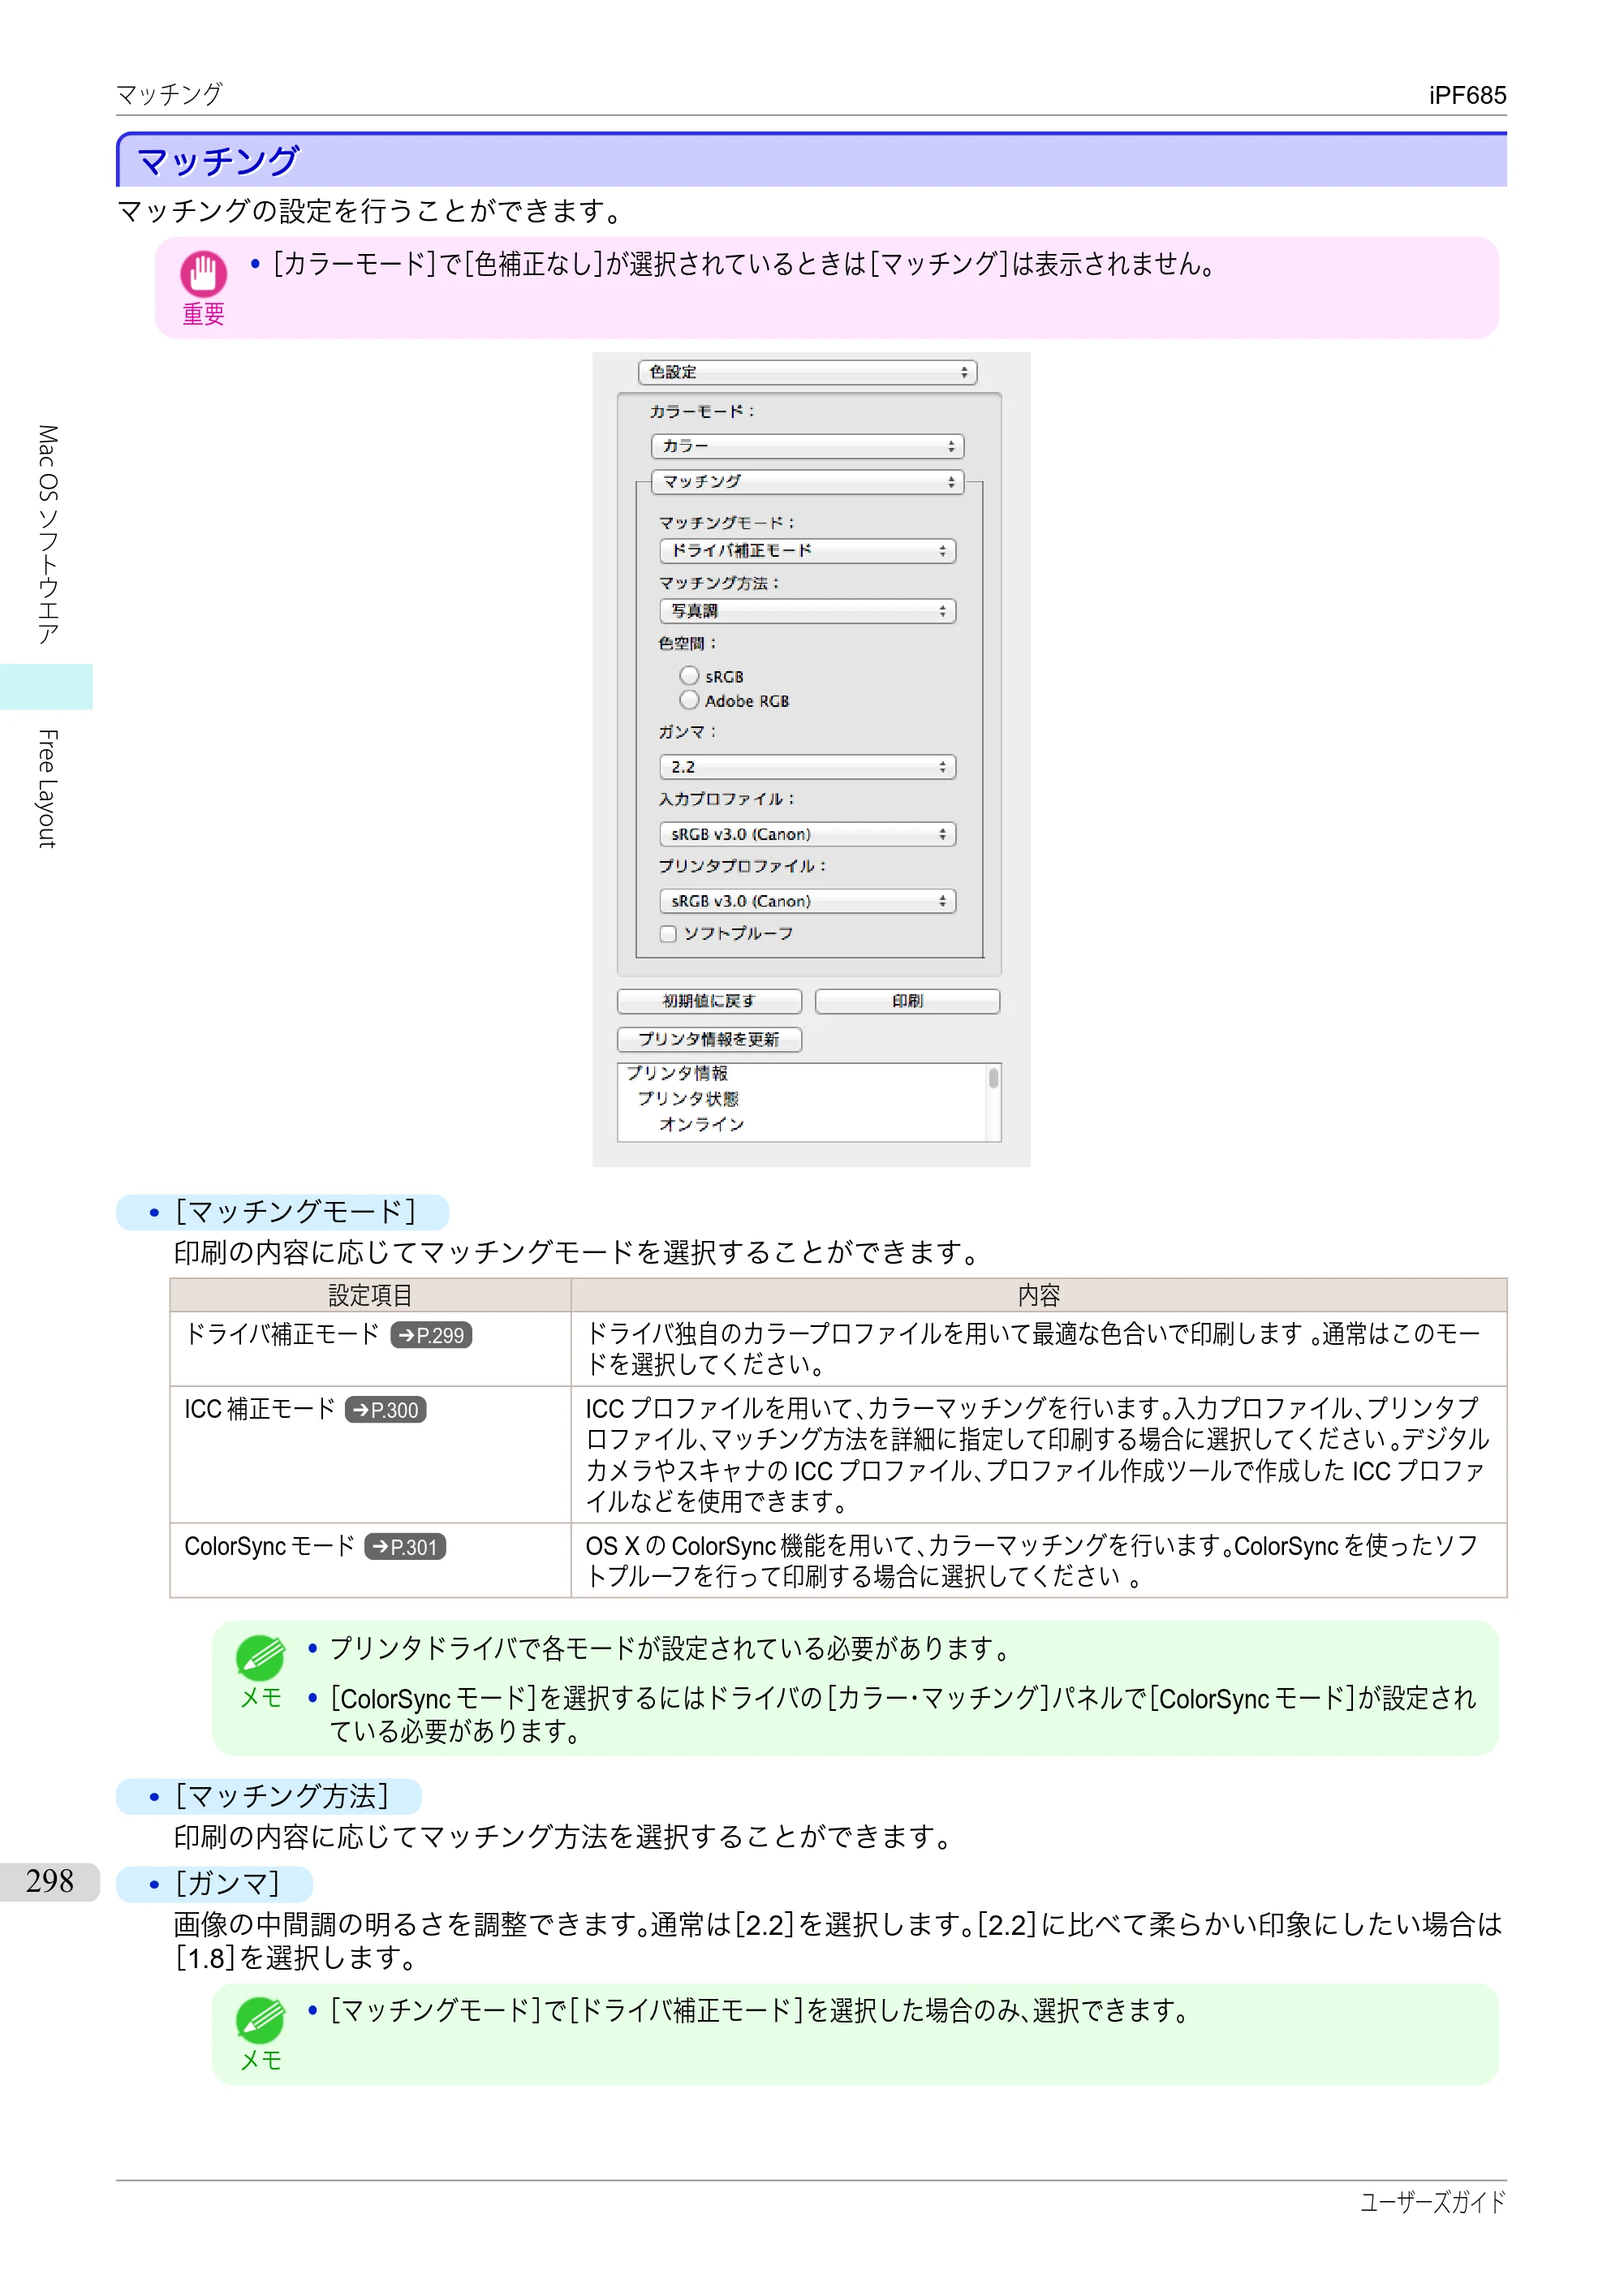
Task: Follow the P.301 page link
Action: click(x=405, y=1547)
